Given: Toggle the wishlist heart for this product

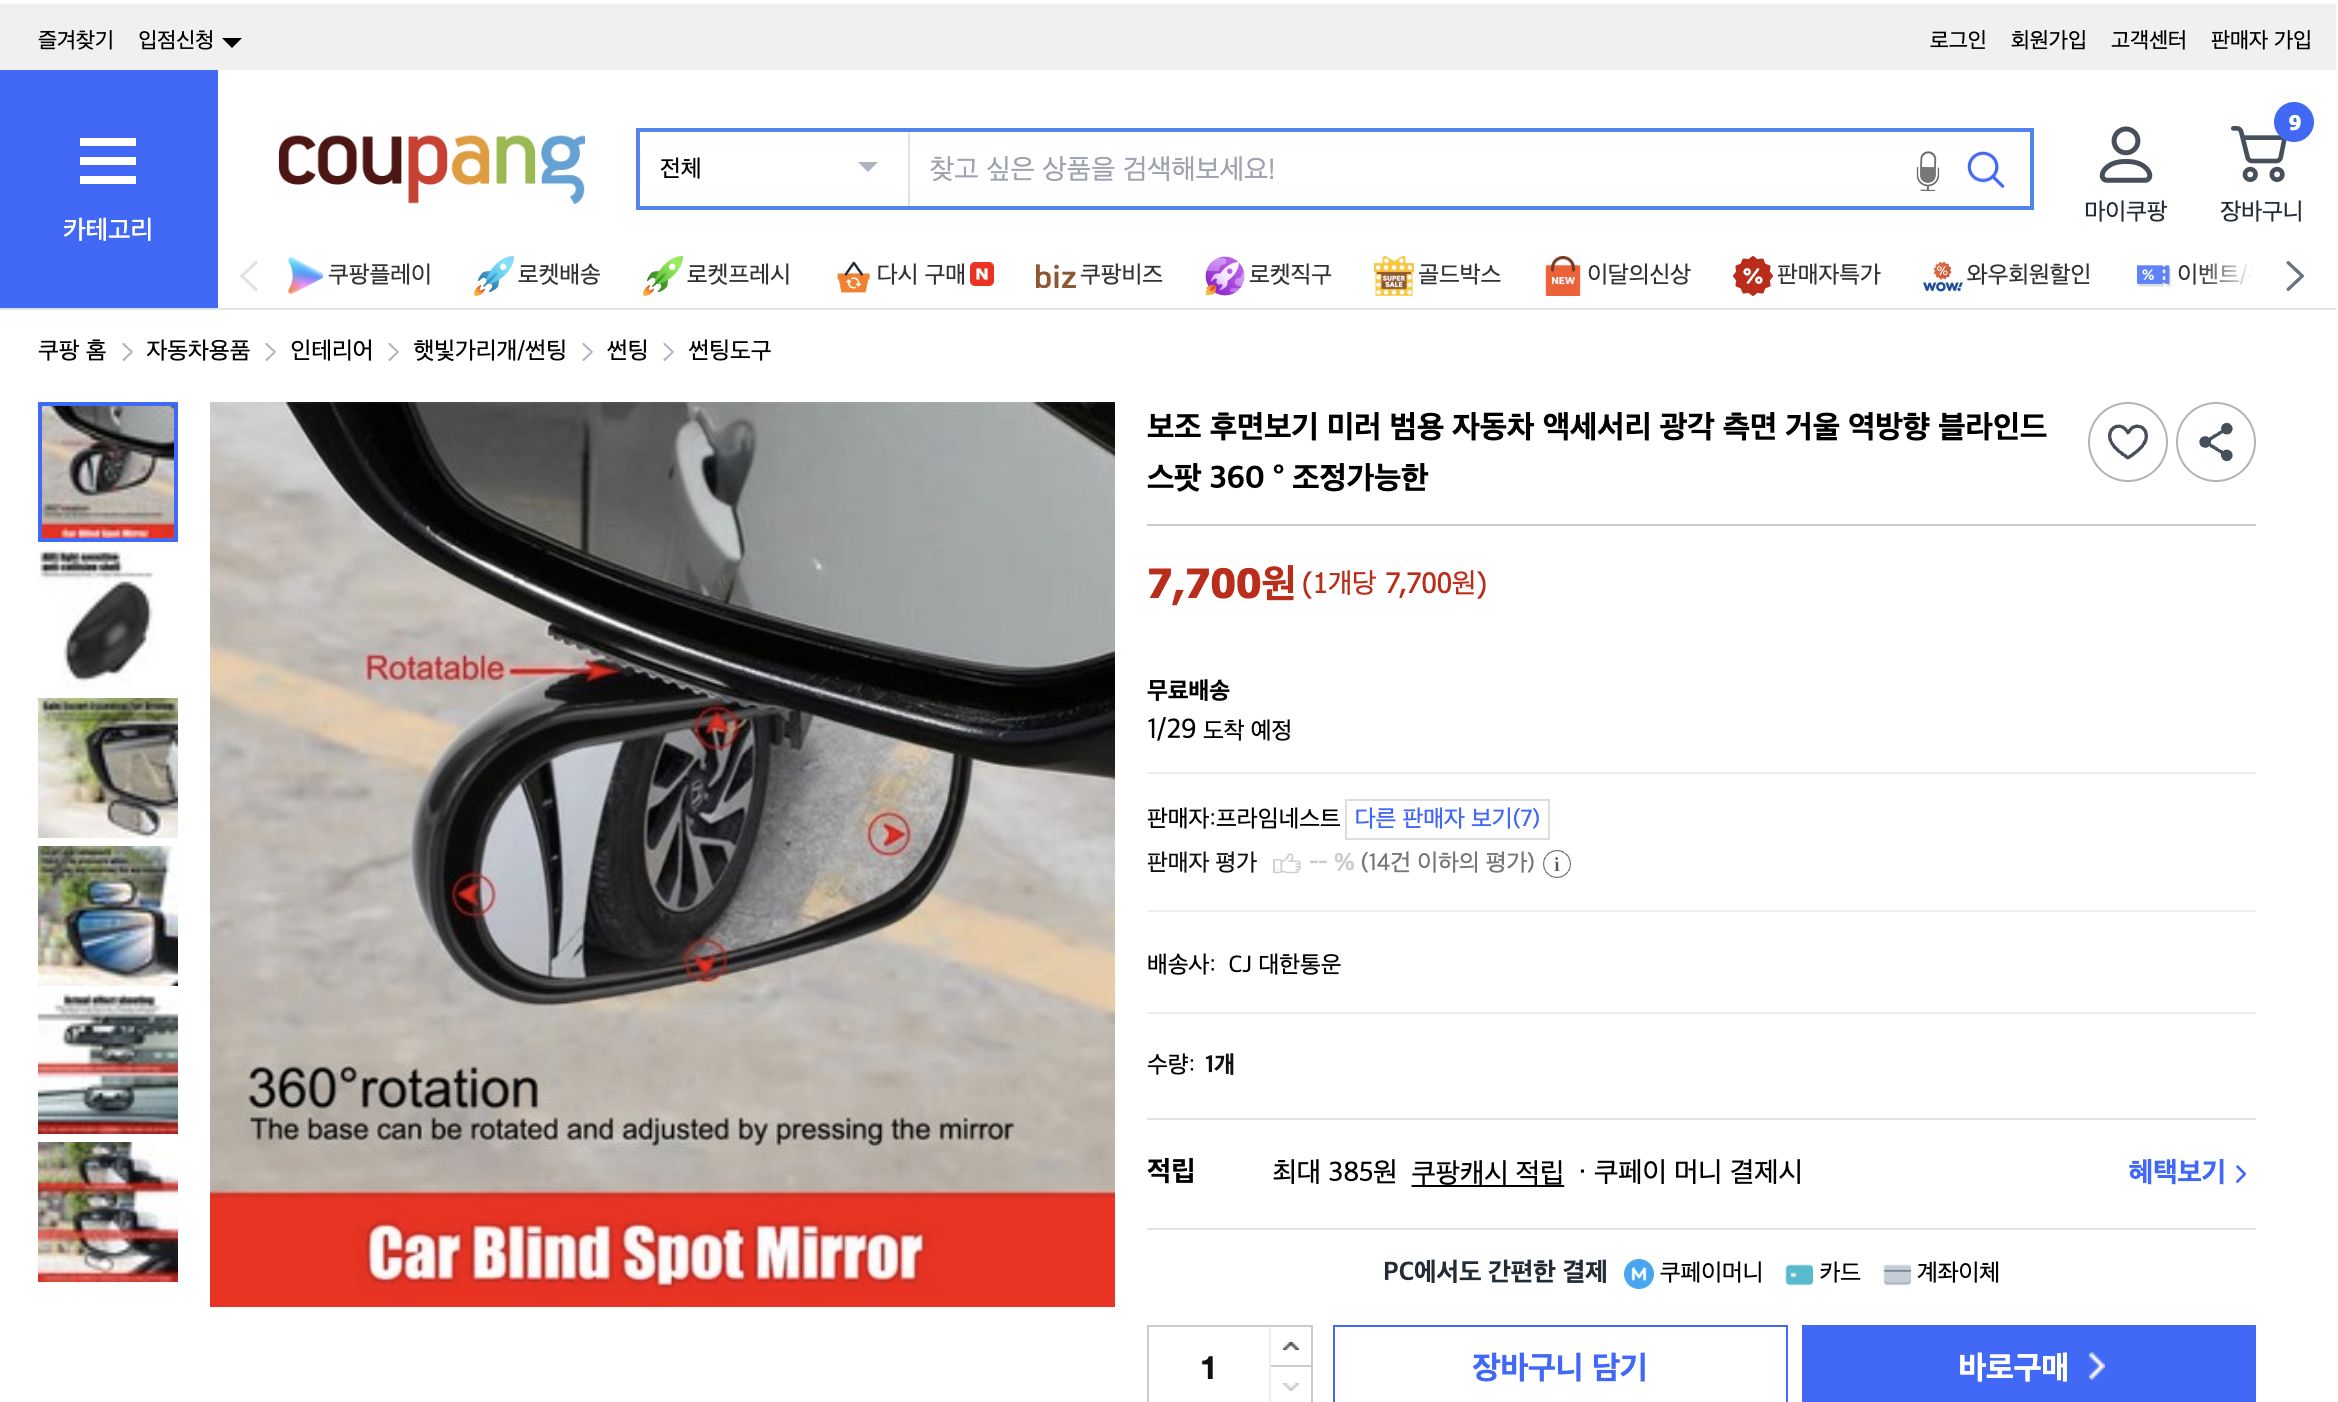Looking at the screenshot, I should (2128, 441).
